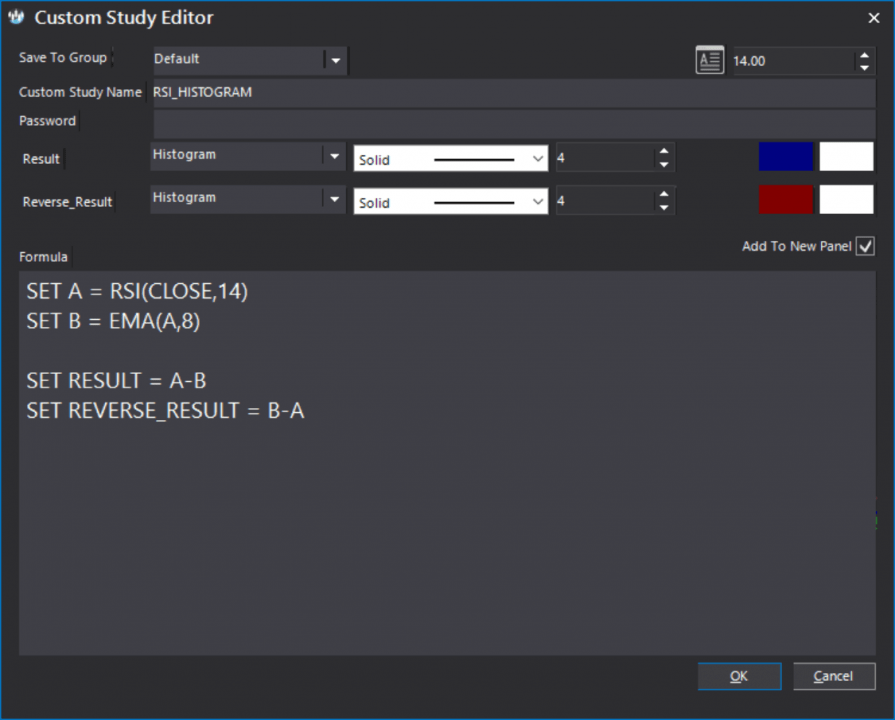
Task: Increase Reverse_Result line width value
Action: point(663,194)
